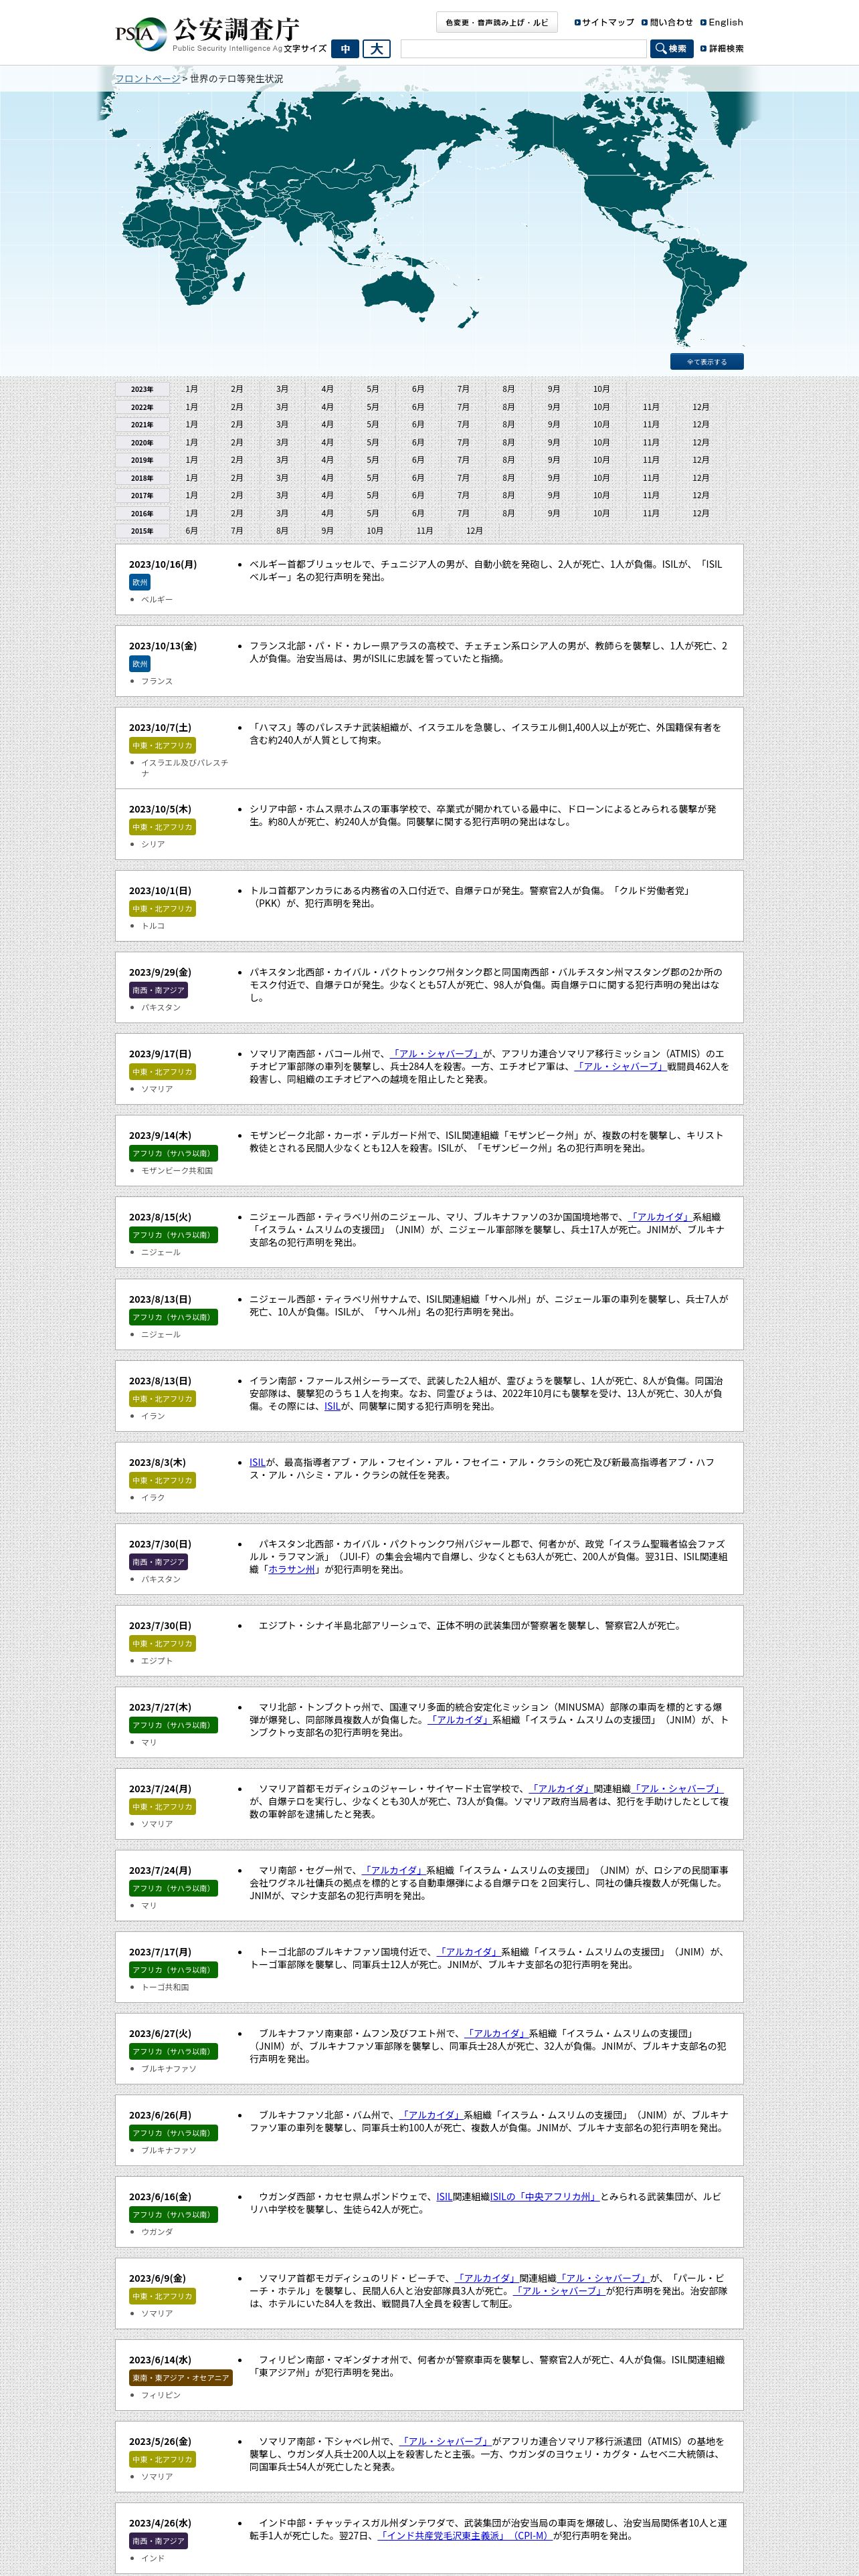Click the 2019年 year label
The width and height of the screenshot is (859, 2576).
coord(142,460)
